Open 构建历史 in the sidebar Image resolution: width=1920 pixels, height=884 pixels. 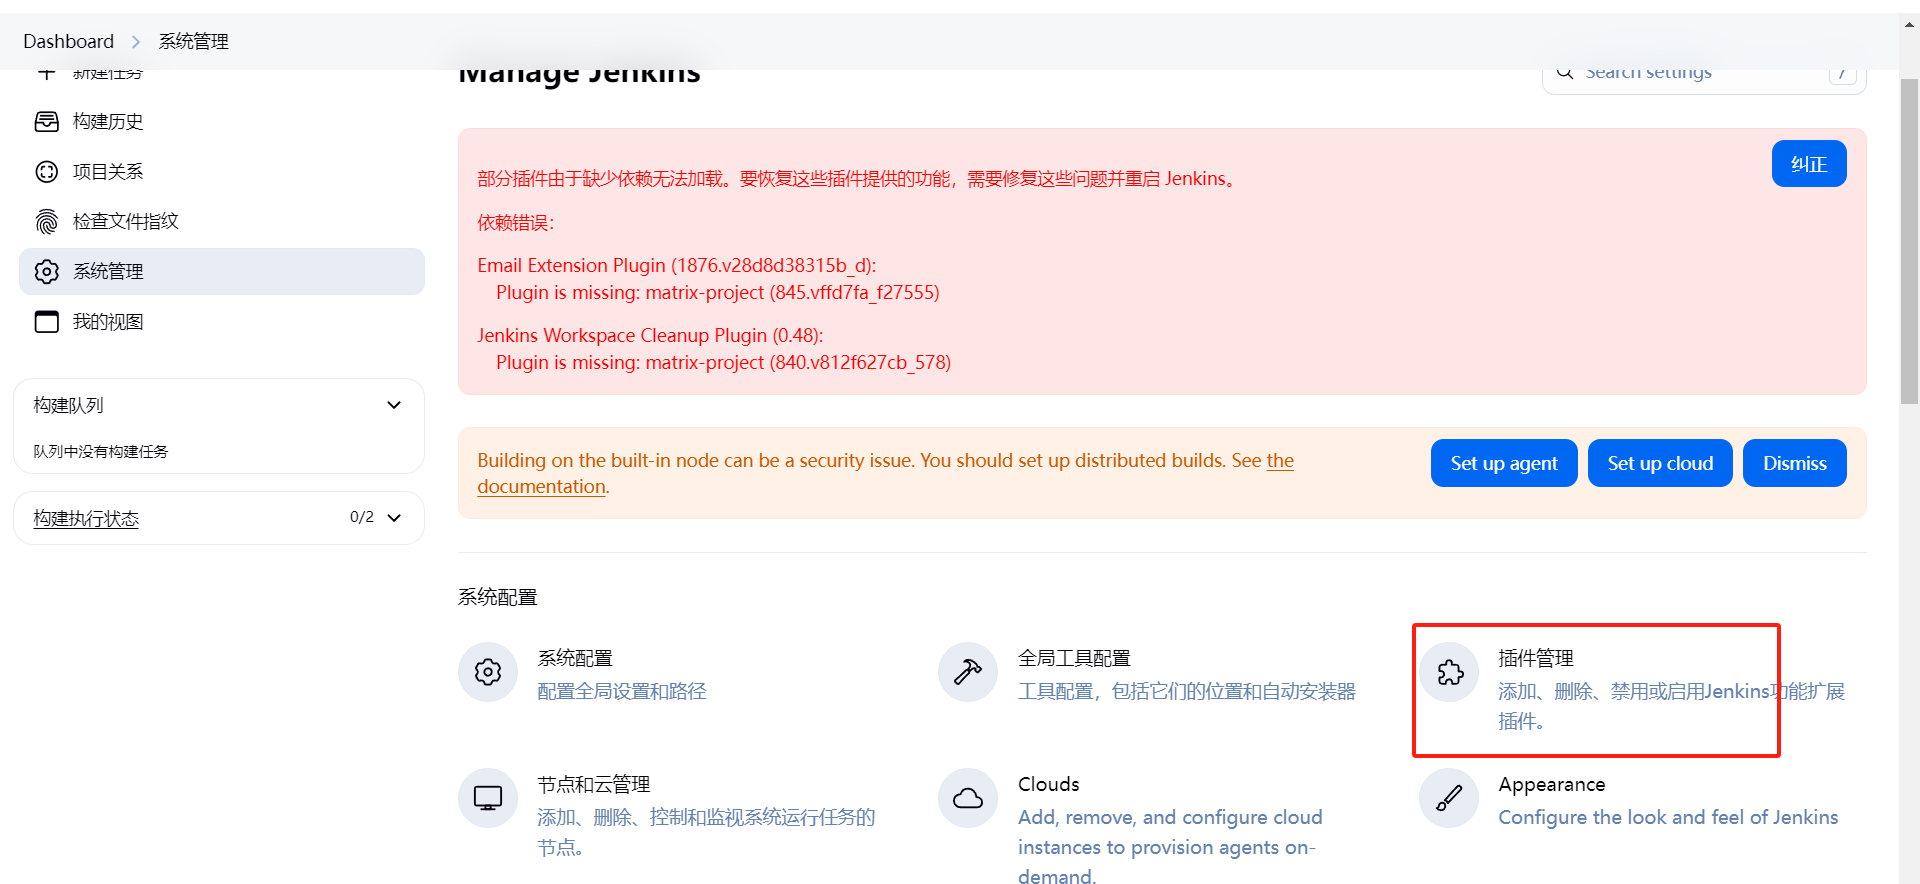pos(220,122)
